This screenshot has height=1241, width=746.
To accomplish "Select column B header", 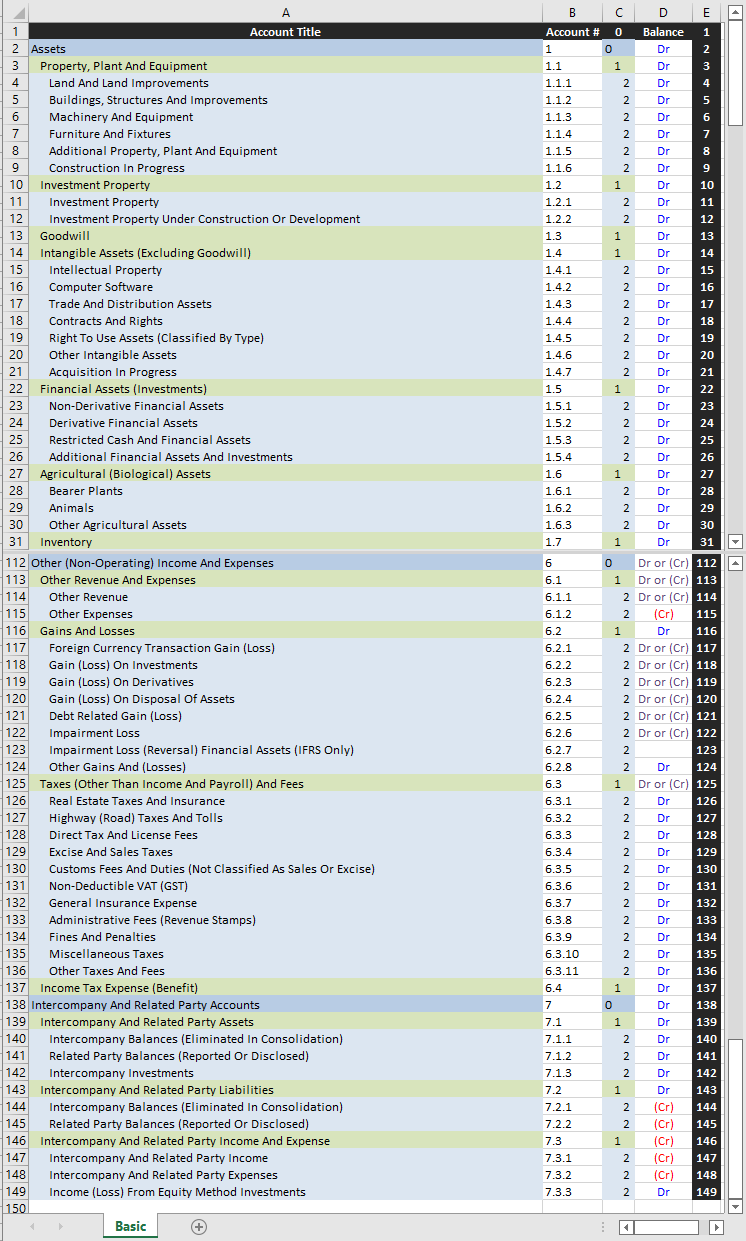I will tap(572, 12).
